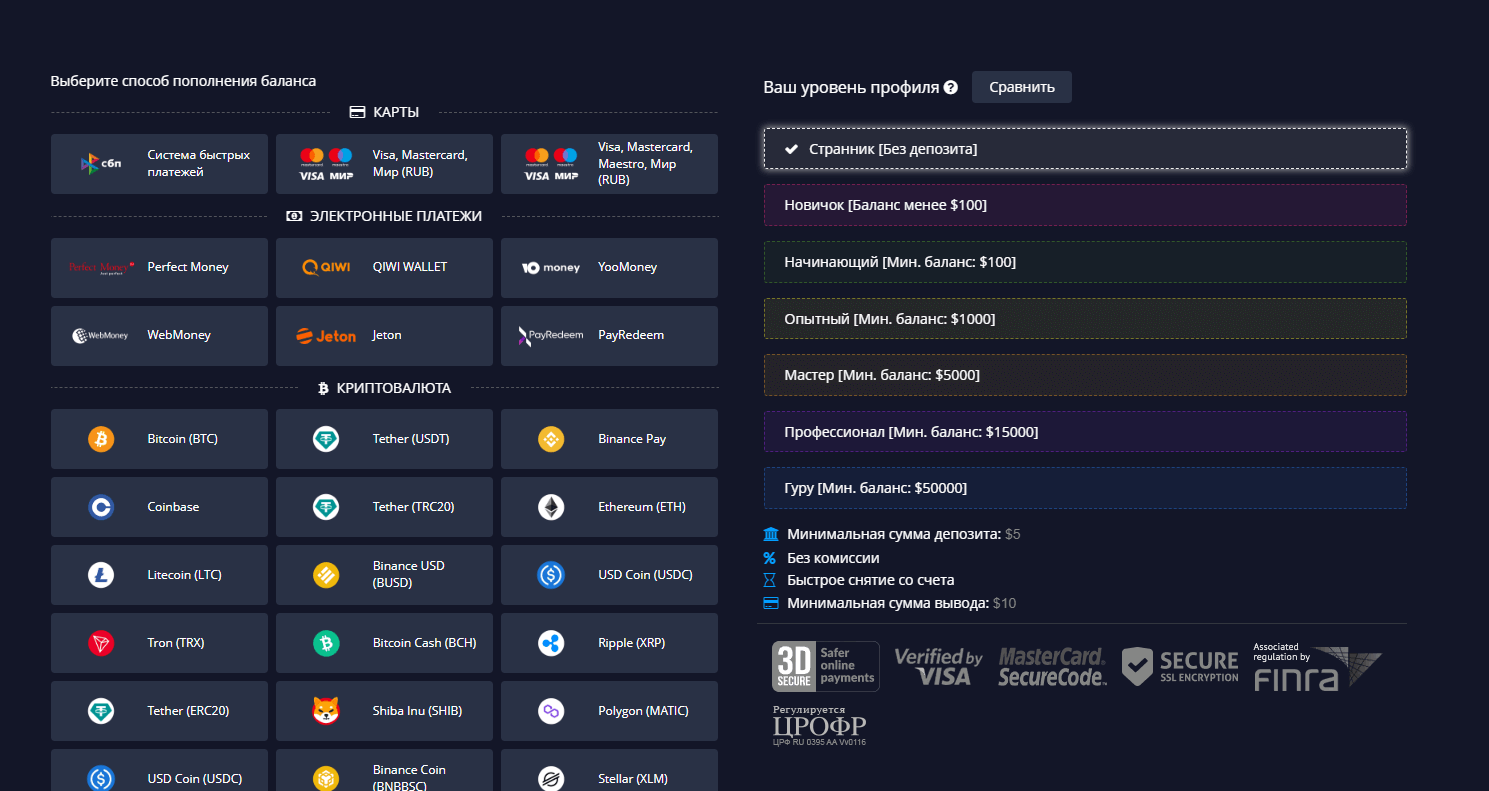
Task: Click the Shiba Inu (SHIB) dog icon
Action: 326,711
